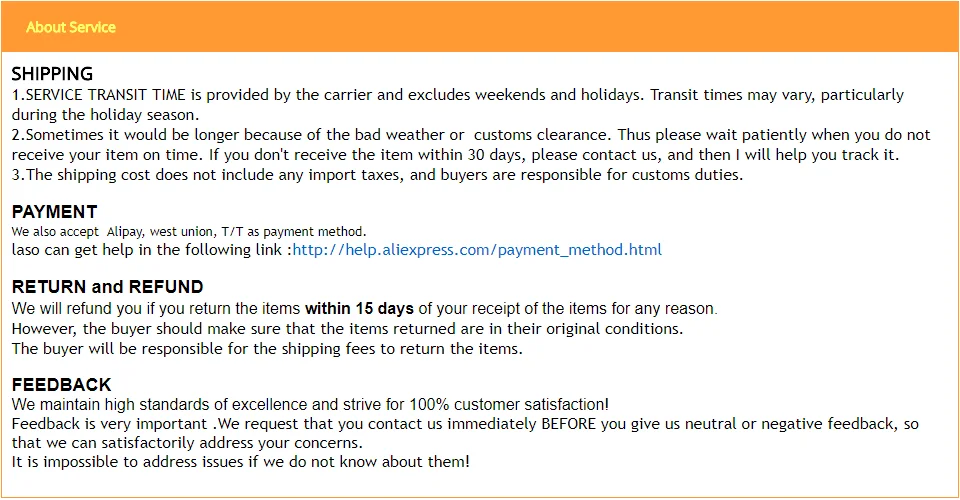Click the "impossible to address issues" sentence
960x500 pixels.
click(241, 462)
